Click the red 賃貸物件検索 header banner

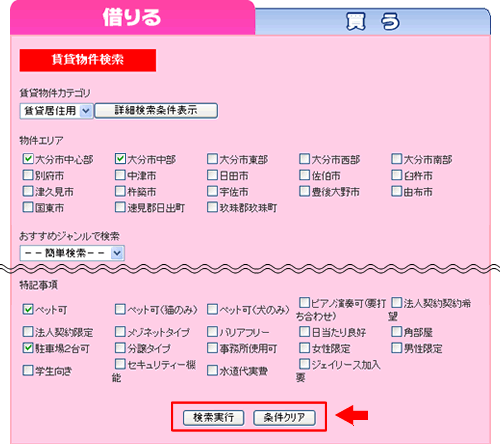coord(88,60)
